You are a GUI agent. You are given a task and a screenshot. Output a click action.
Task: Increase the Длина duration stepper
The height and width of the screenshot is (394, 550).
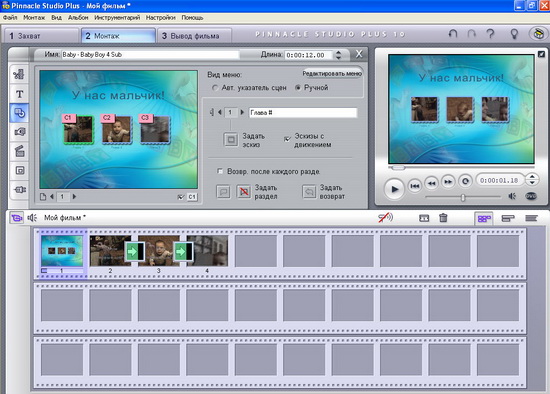pyautogui.click(x=338, y=52)
